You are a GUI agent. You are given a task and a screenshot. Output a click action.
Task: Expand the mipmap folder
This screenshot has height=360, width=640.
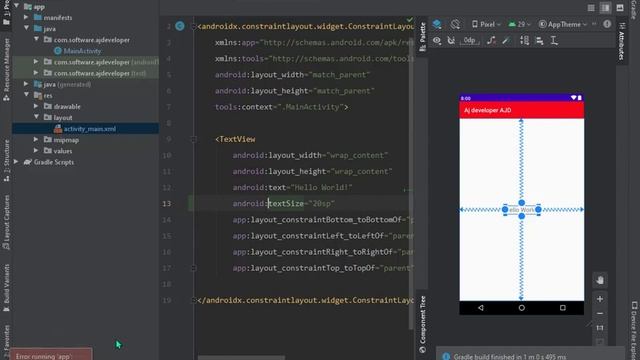(x=36, y=140)
